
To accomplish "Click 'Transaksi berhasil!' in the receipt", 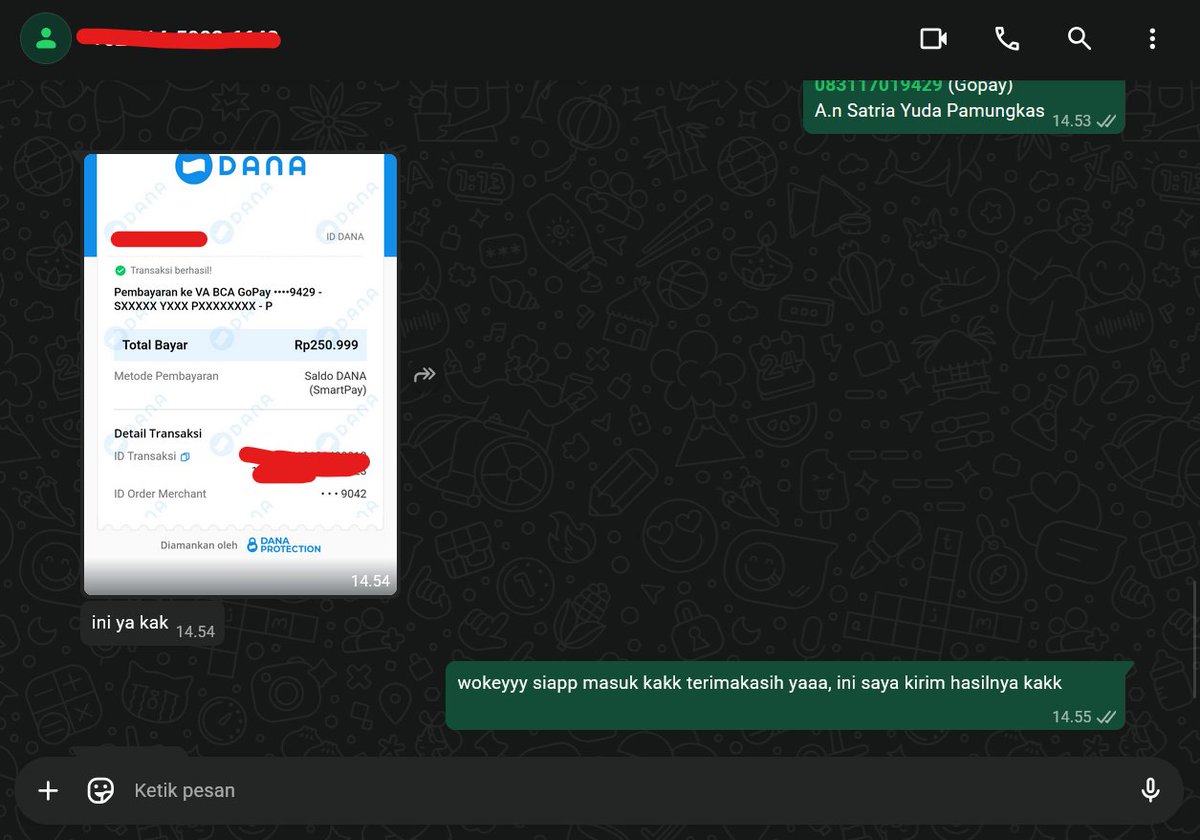I will (171, 270).
